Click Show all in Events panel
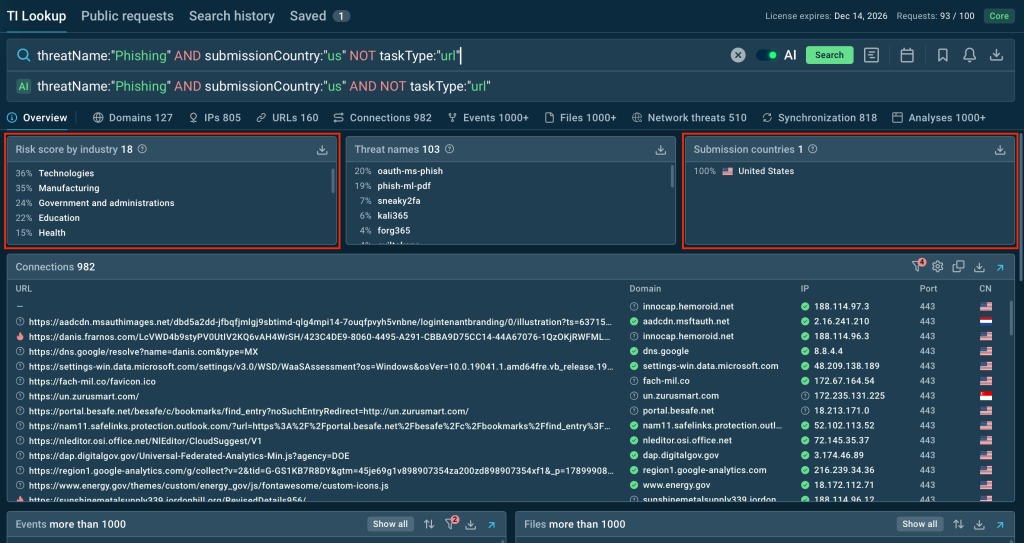Viewport: 1024px width, 543px height. pyautogui.click(x=390, y=524)
